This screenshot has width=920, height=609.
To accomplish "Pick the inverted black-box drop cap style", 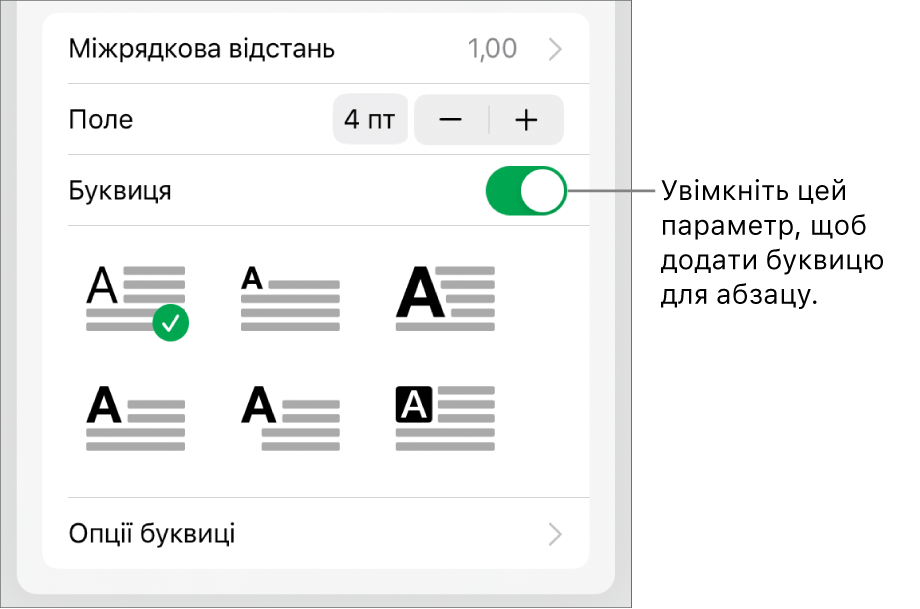I will [445, 418].
